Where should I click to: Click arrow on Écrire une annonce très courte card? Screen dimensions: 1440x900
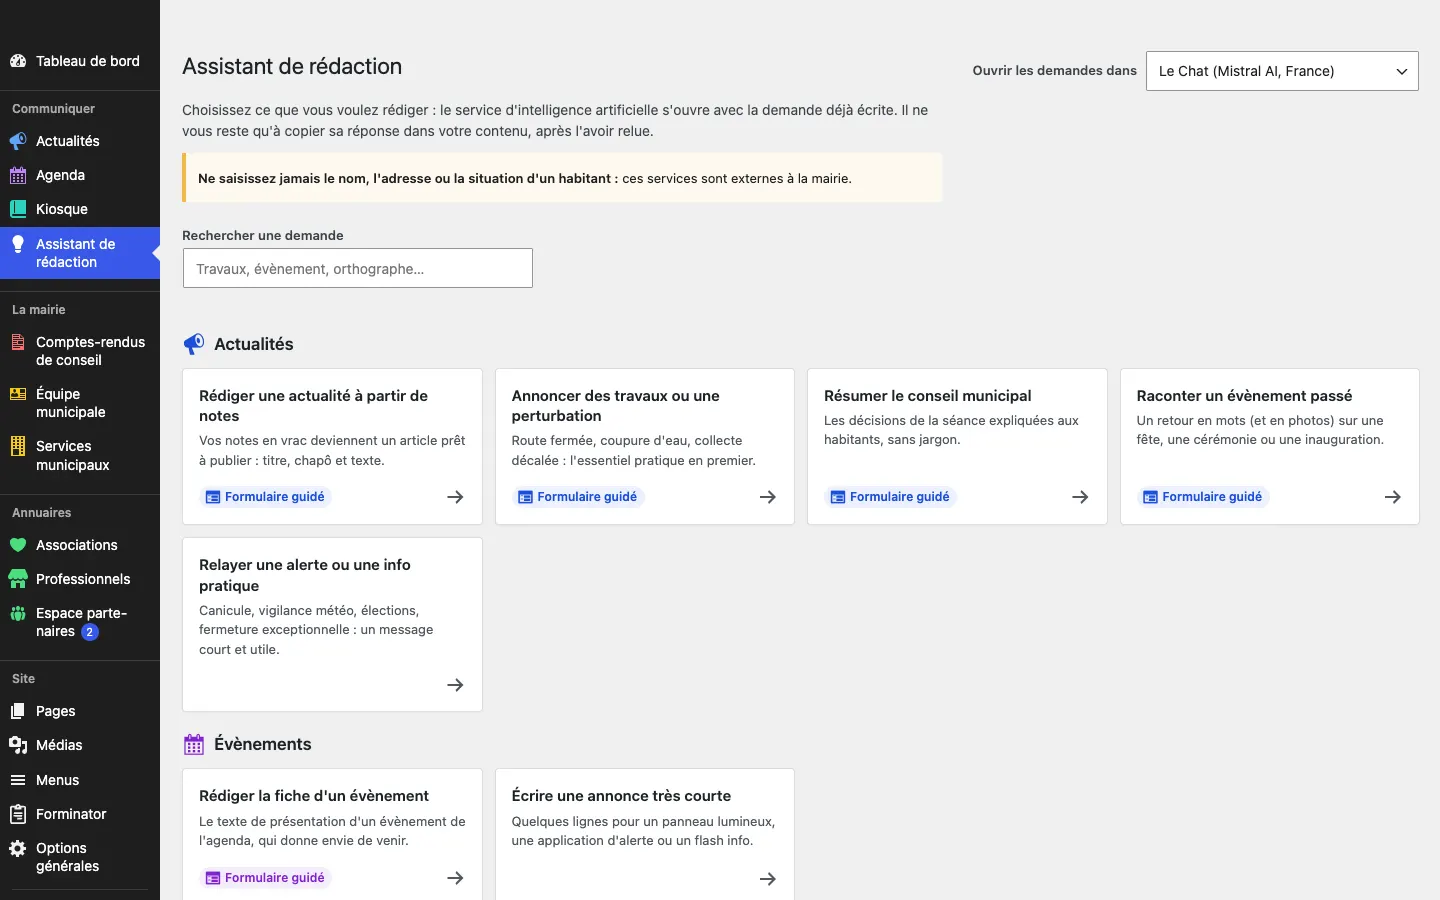[768, 879]
